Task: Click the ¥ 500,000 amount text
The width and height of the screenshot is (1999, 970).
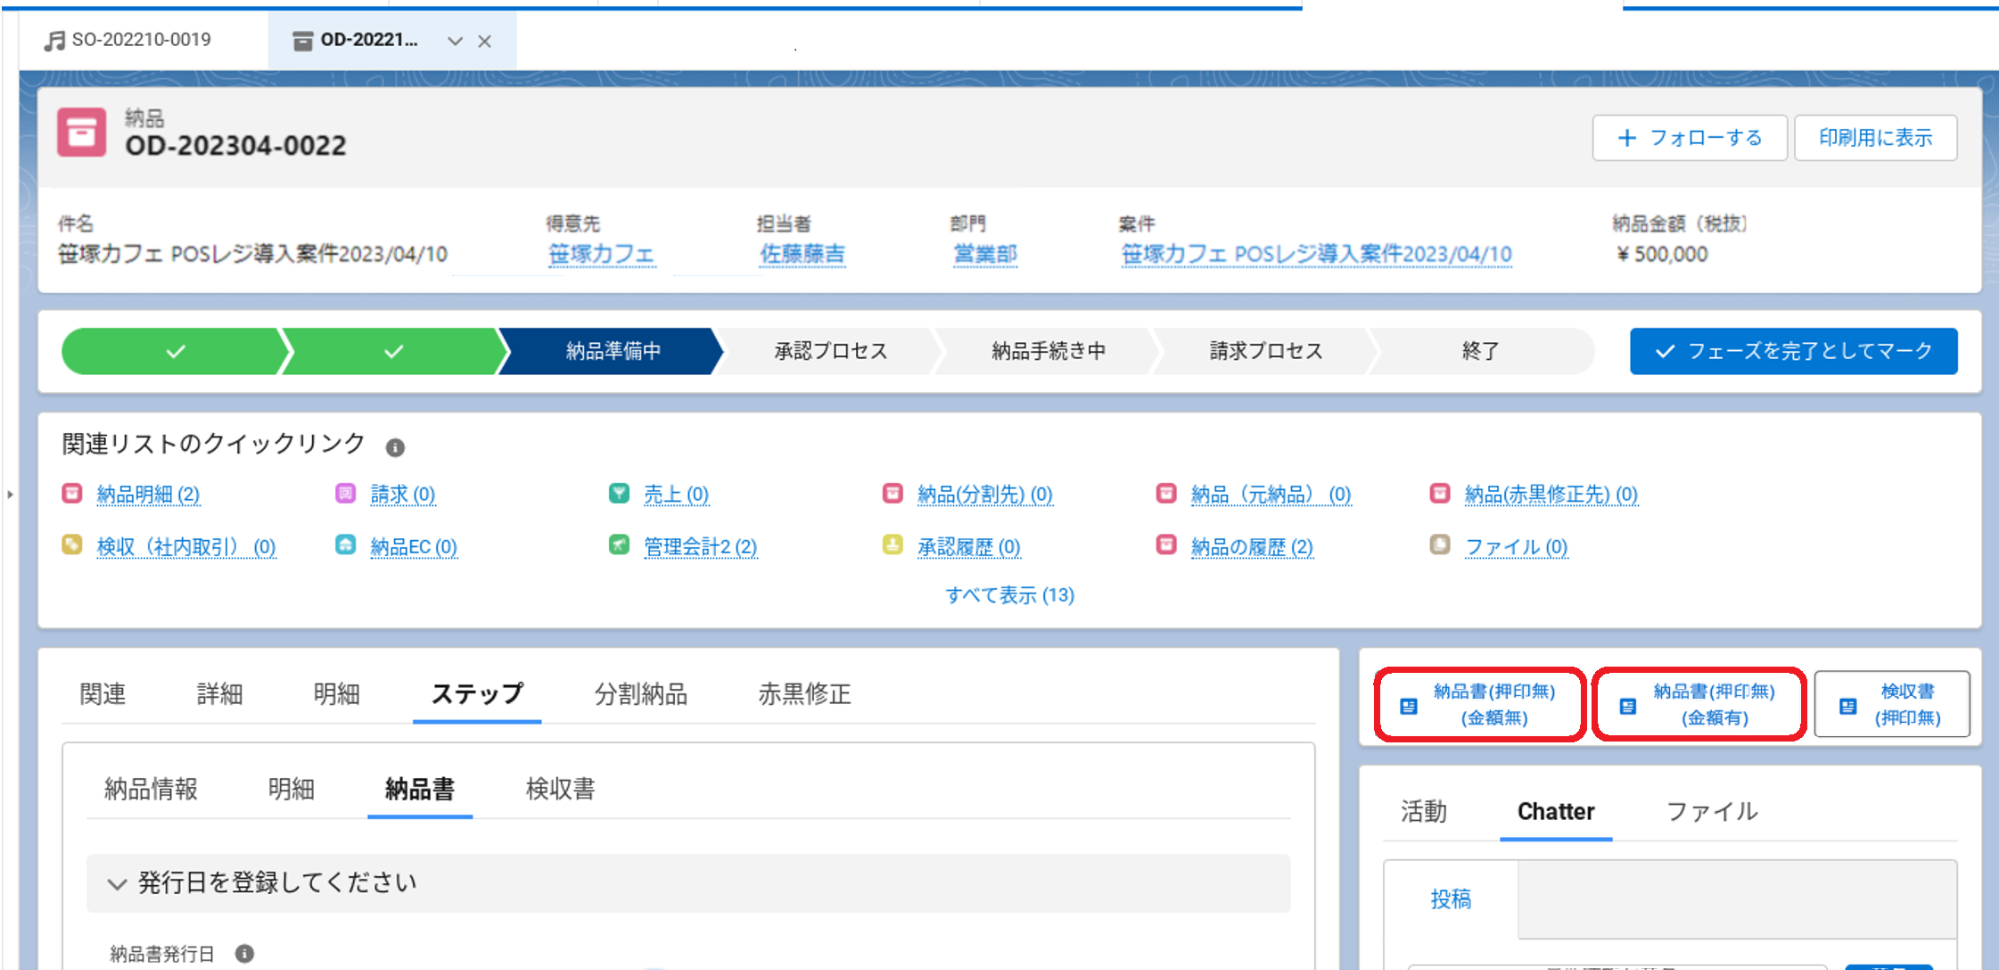Action: [1662, 254]
